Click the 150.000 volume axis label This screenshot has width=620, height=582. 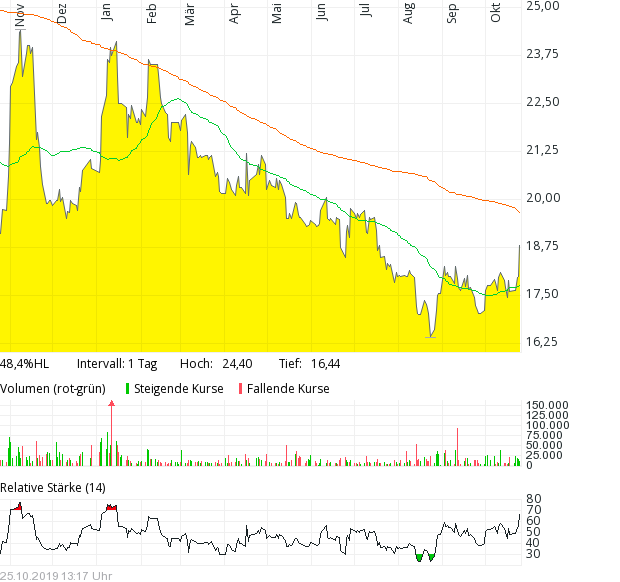(x=547, y=405)
